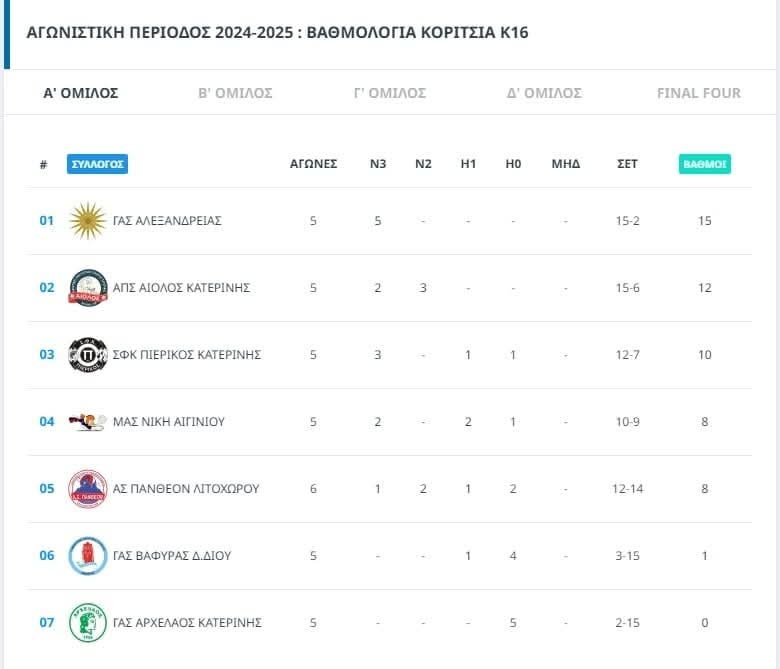Viewport: 780px width, 669px height.
Task: Click the ΓΑΣ ΒΑΦΥΡΑΣ Δ.ΔΙΟΥ team logo
Action: (x=87, y=556)
